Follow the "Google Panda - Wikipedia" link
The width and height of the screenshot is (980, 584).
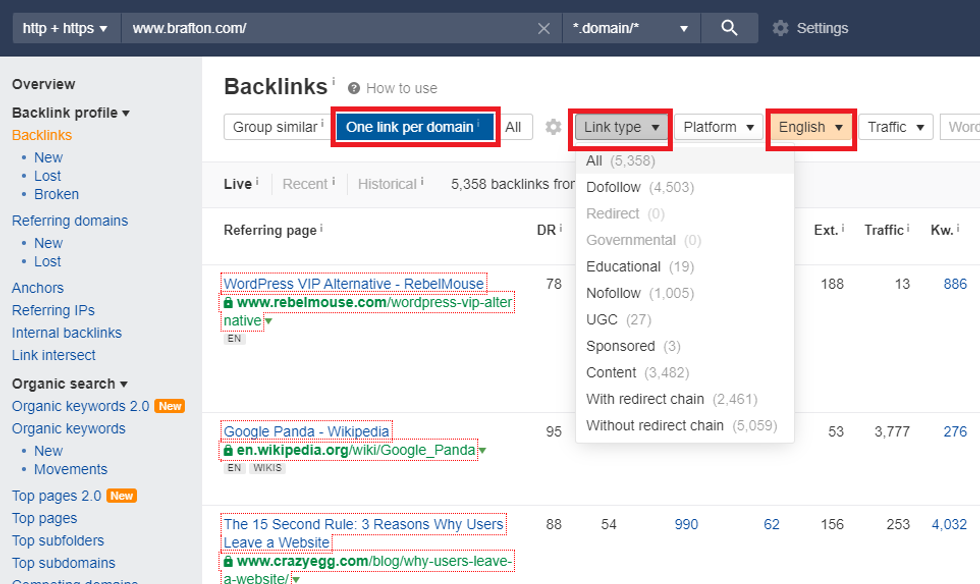(306, 431)
